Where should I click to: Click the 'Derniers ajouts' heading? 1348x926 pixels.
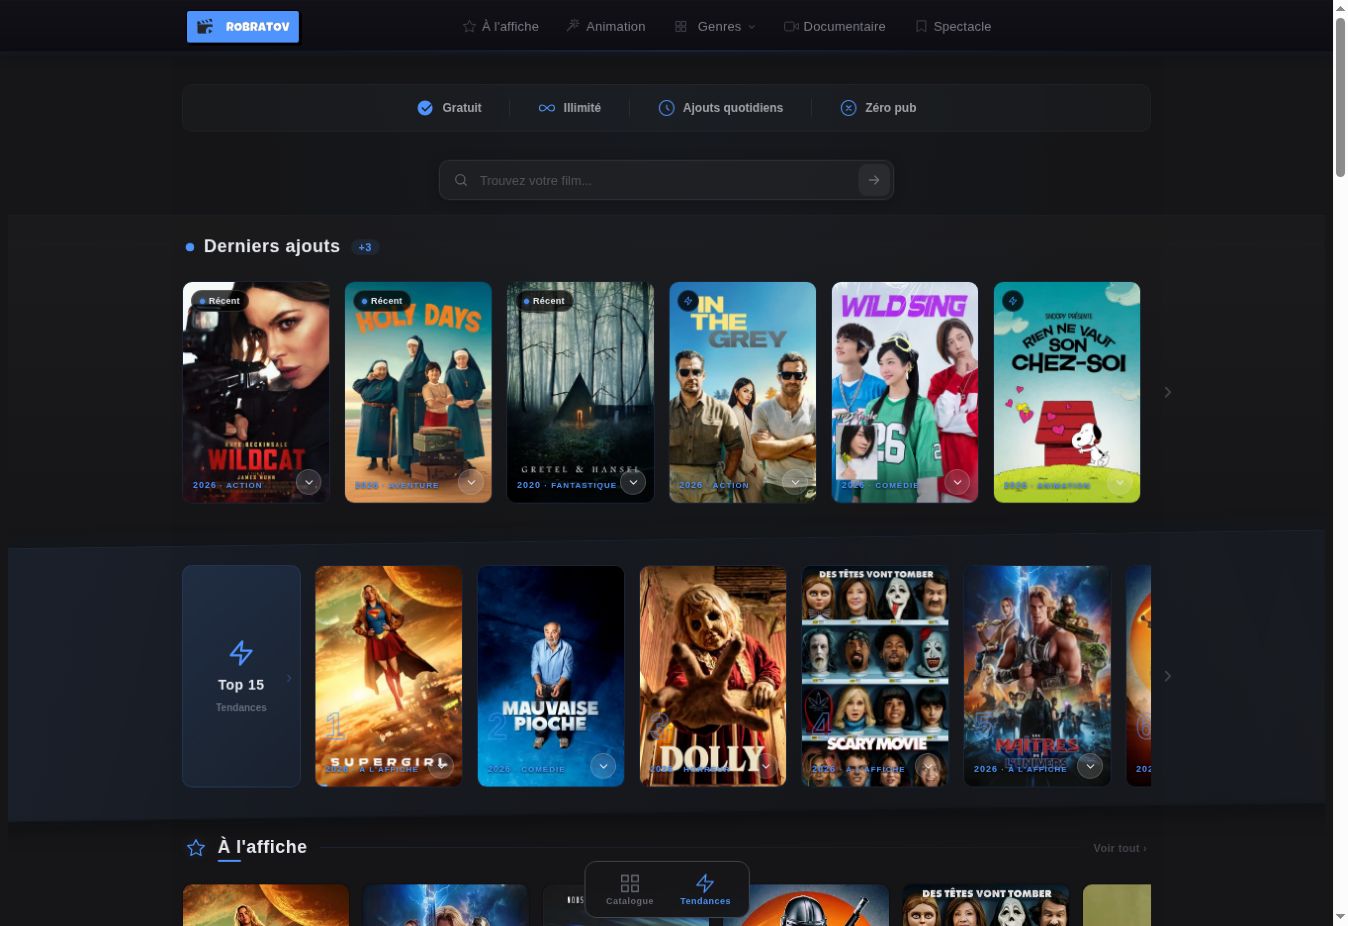pyautogui.click(x=272, y=246)
